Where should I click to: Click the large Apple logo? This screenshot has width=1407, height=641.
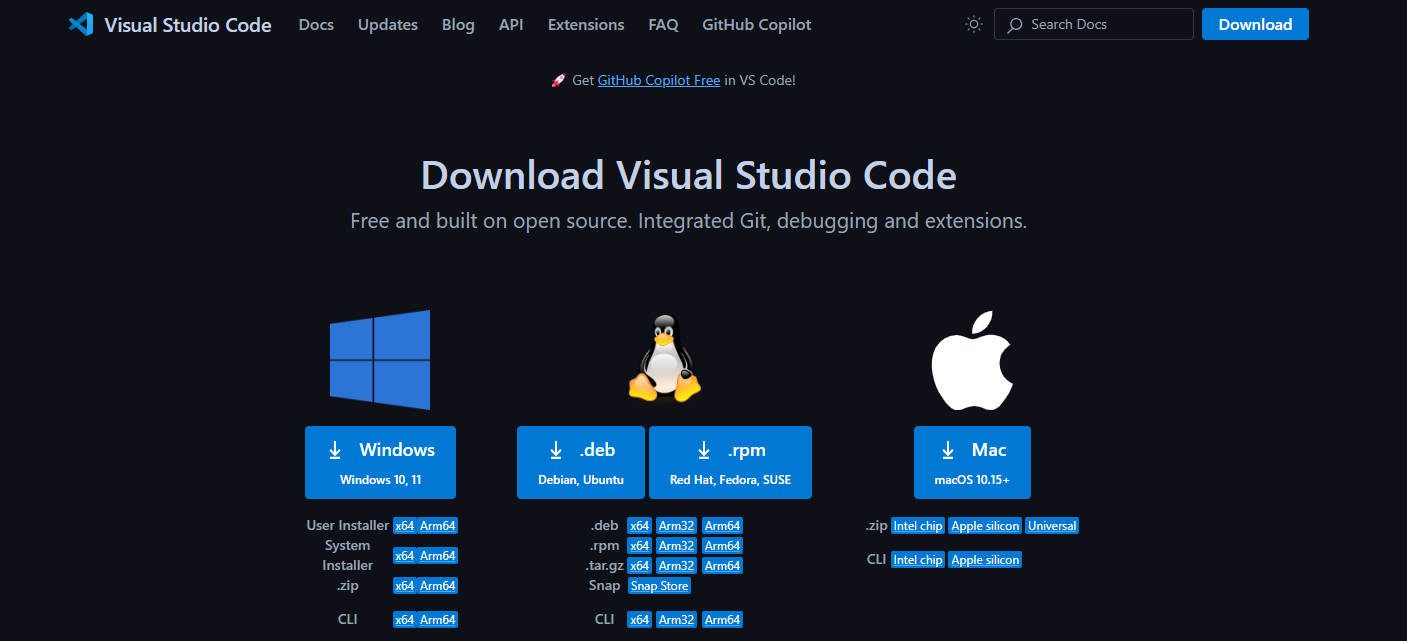click(x=972, y=360)
